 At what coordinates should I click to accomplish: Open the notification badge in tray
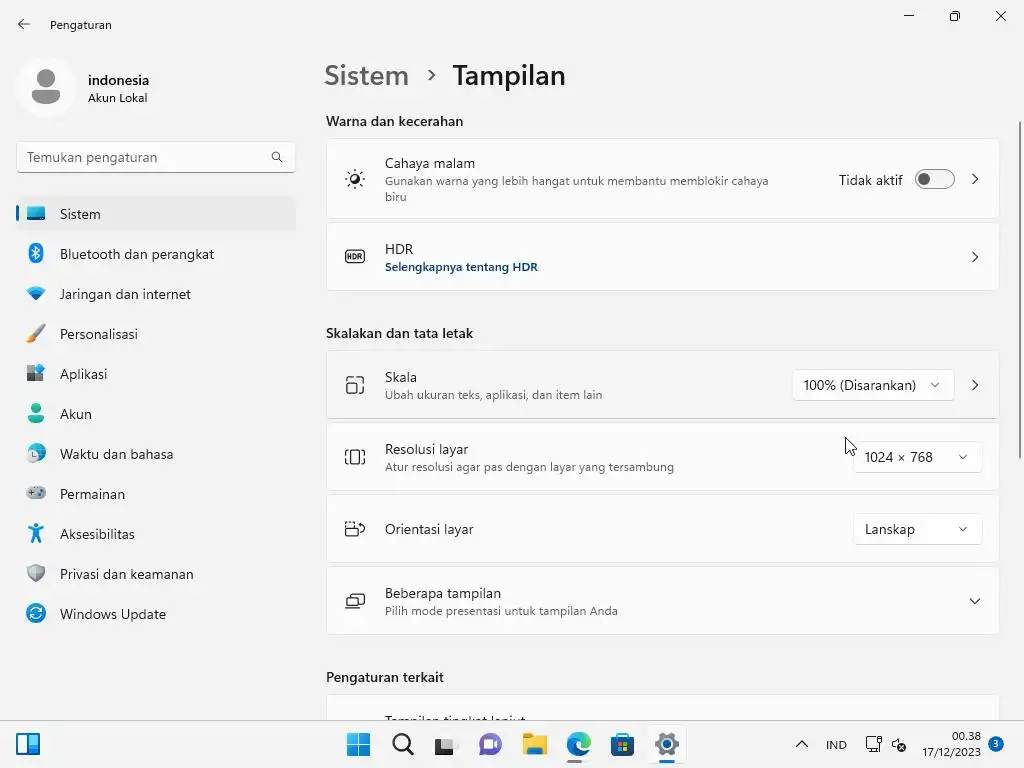pos(996,744)
